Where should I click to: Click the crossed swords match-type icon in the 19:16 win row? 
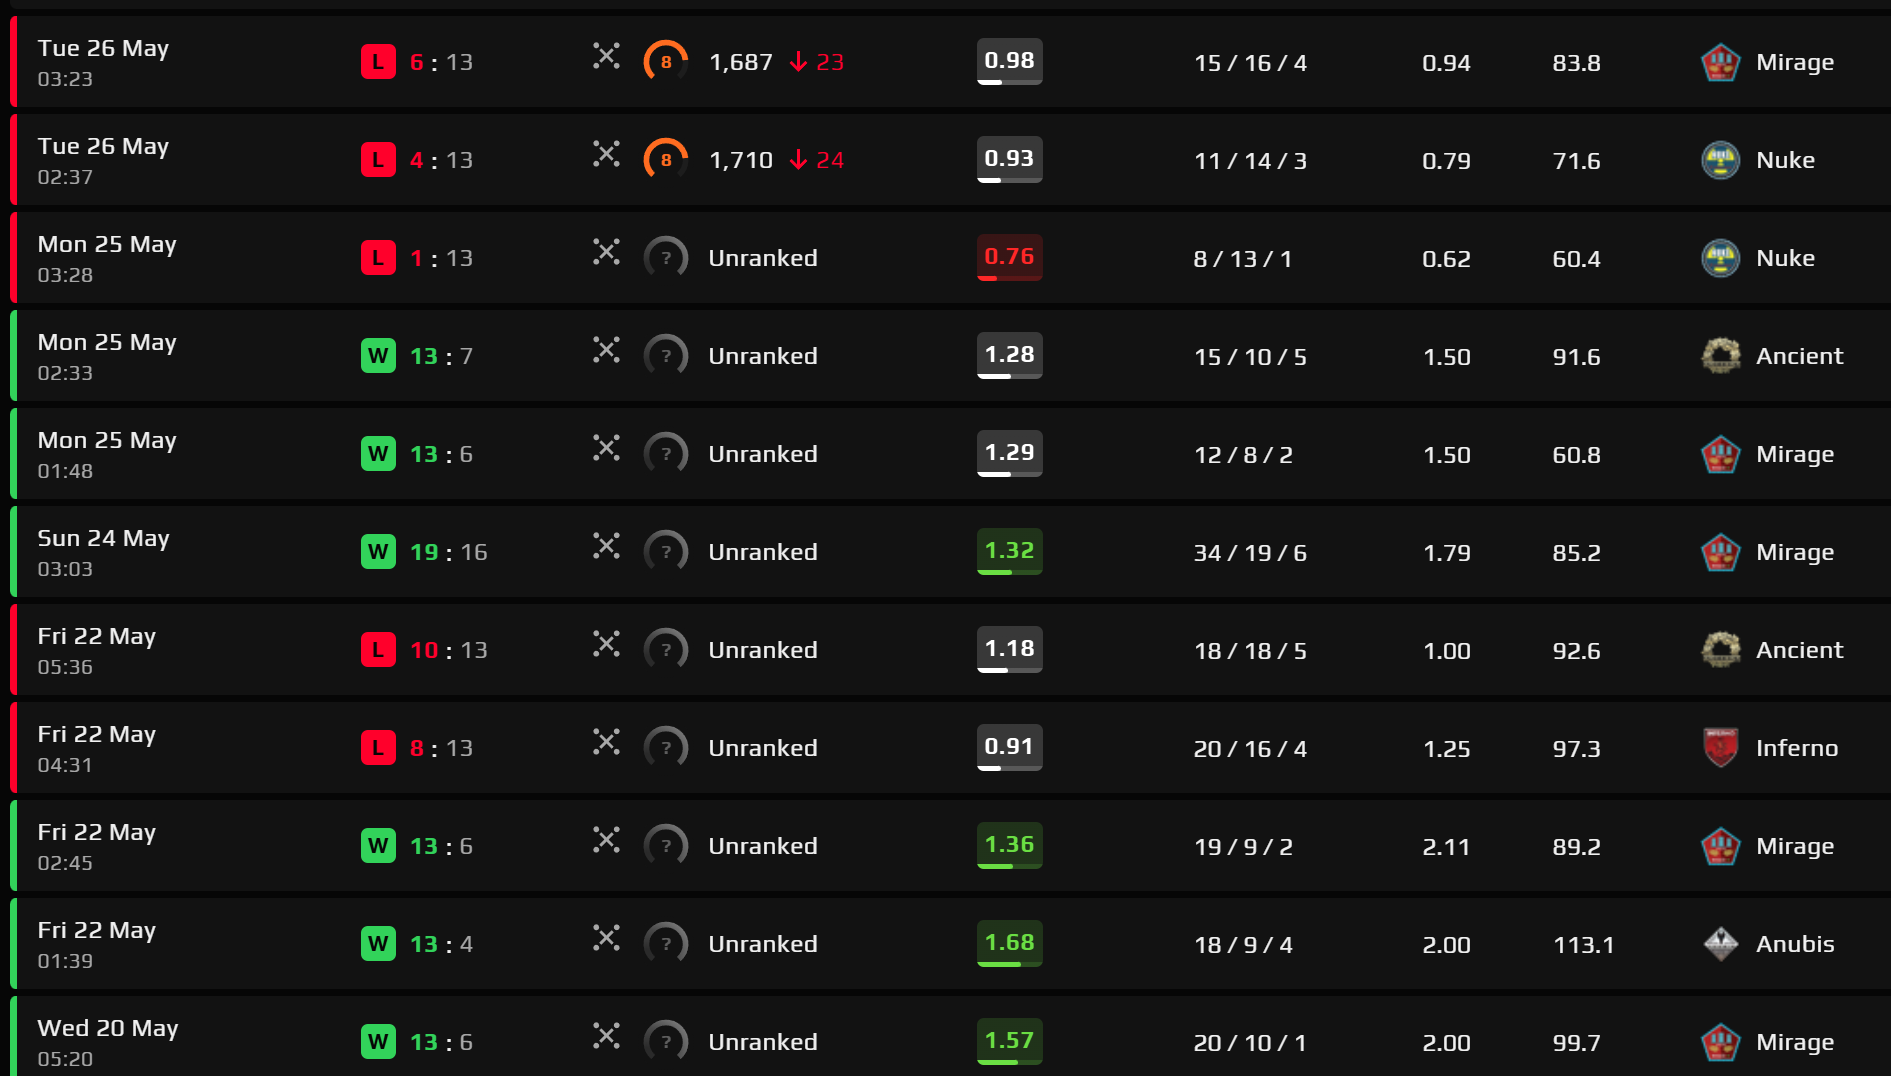[x=606, y=546]
